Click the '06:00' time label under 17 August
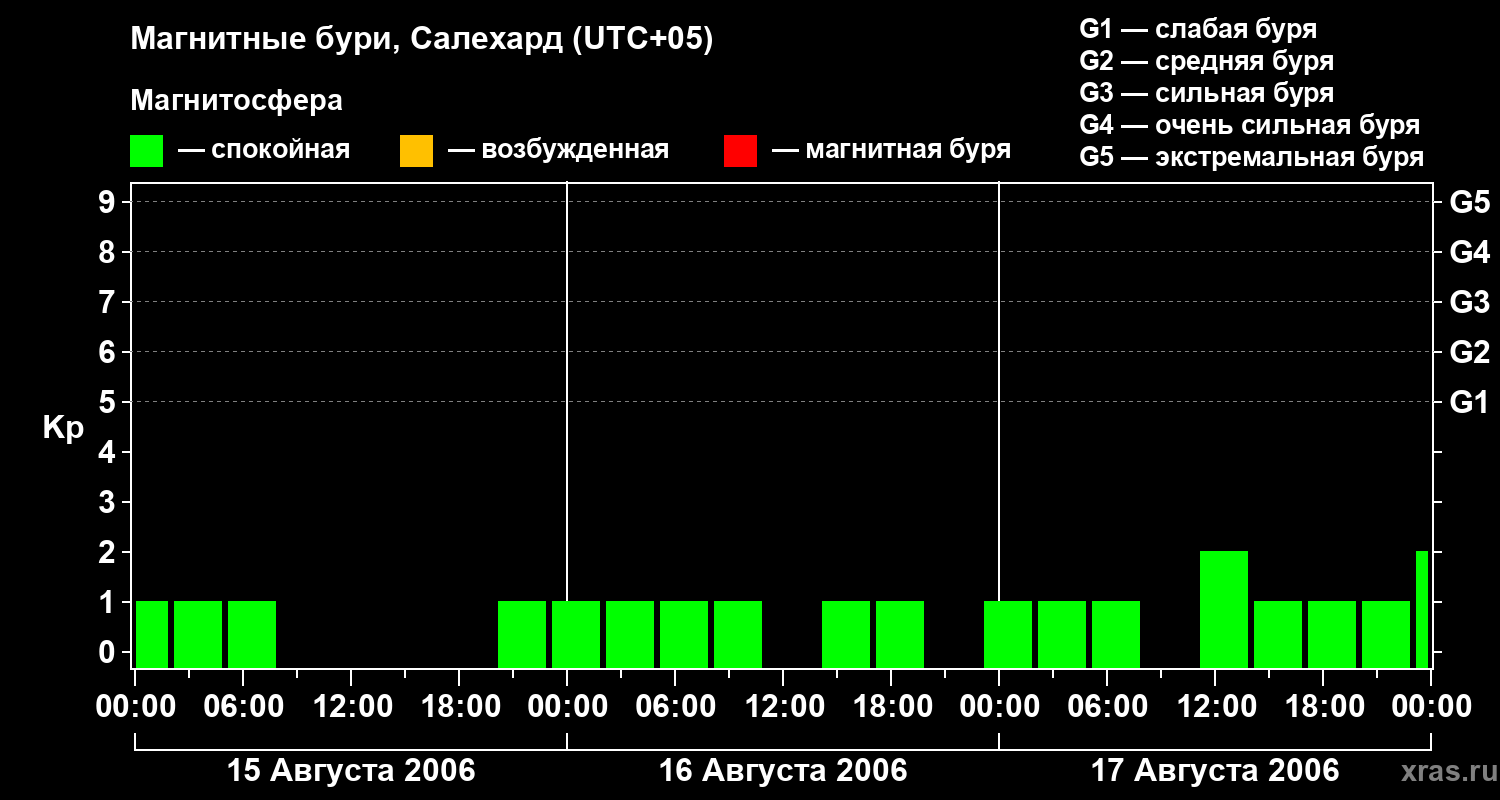 coord(1107,707)
